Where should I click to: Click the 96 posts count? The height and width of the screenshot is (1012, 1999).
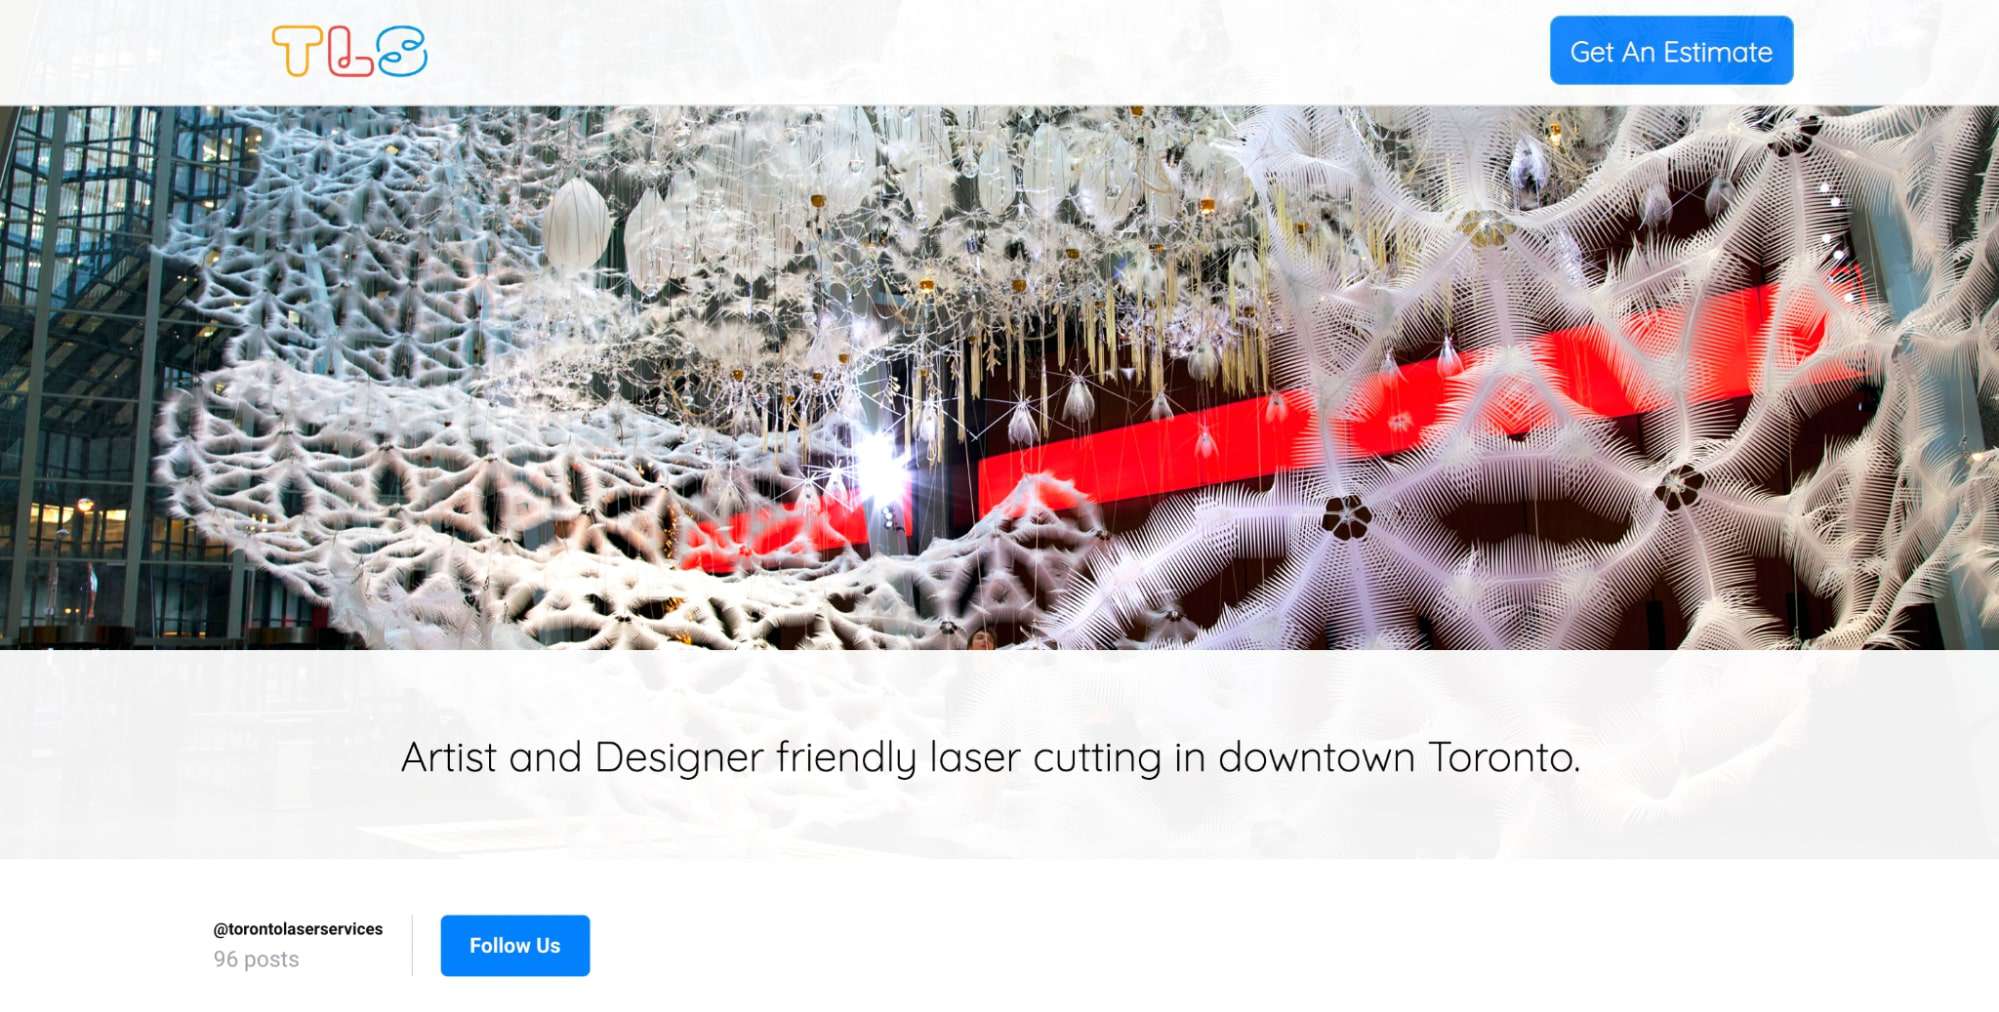[256, 959]
